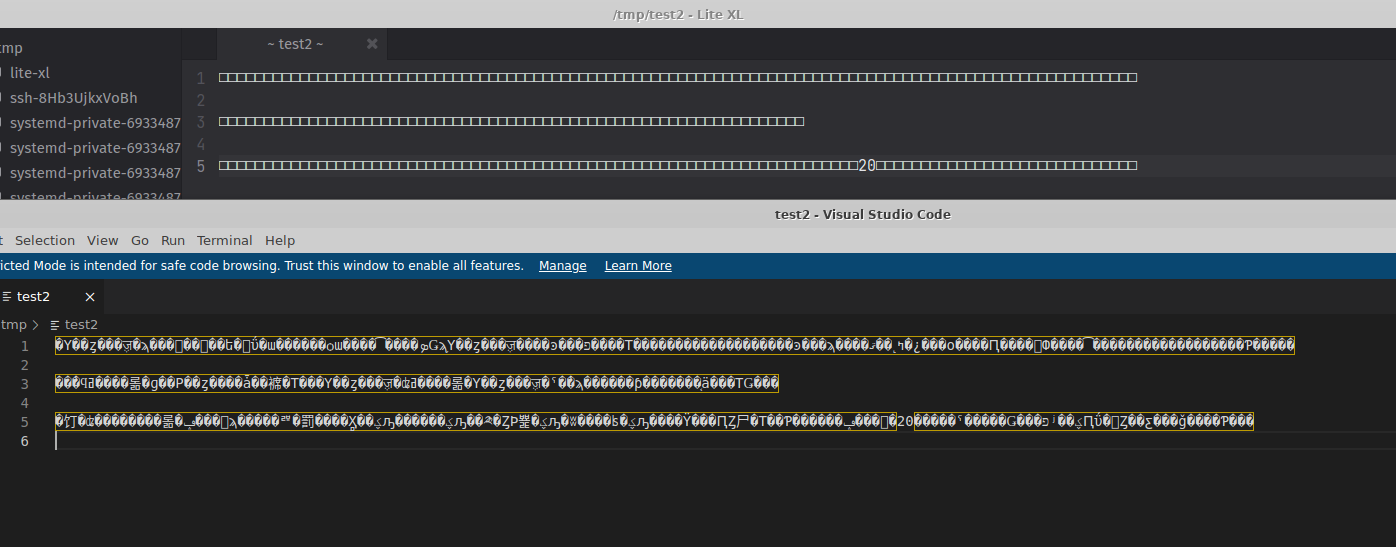Viewport: 1396px width, 547px height.
Task: Click the breadcrumb file icon before test2
Action: click(x=55, y=325)
